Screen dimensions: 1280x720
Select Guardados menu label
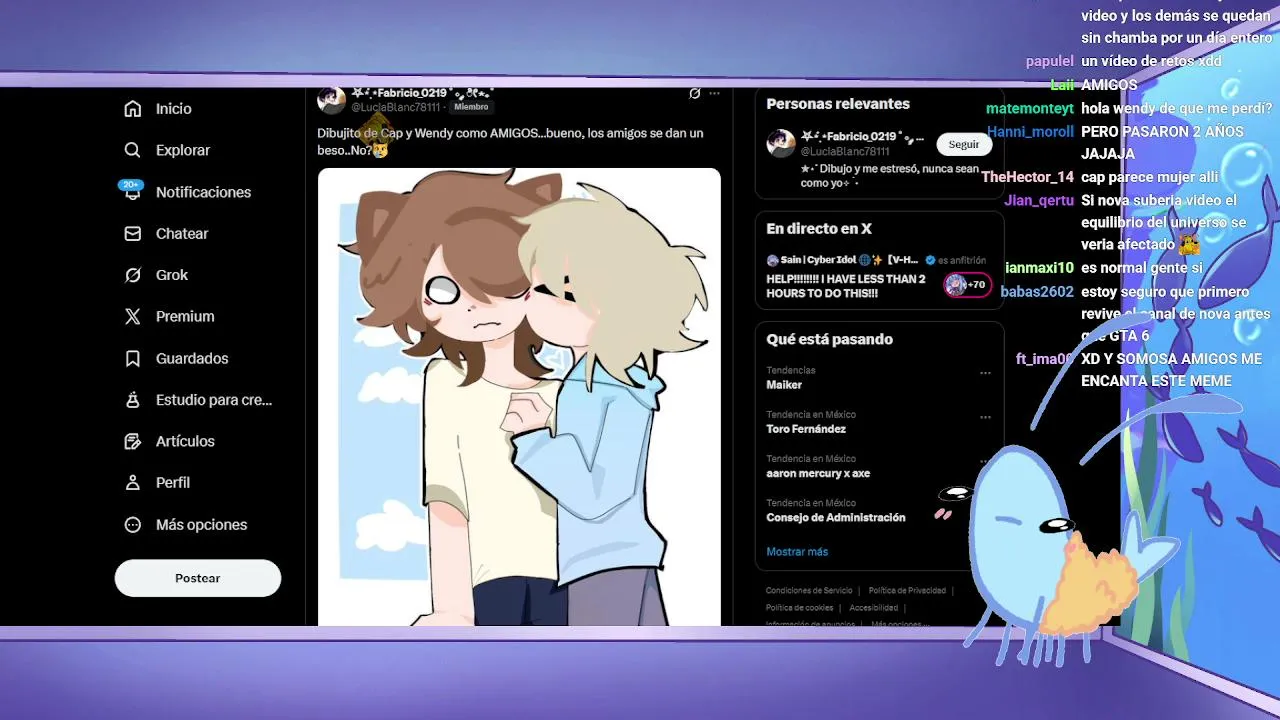point(192,358)
